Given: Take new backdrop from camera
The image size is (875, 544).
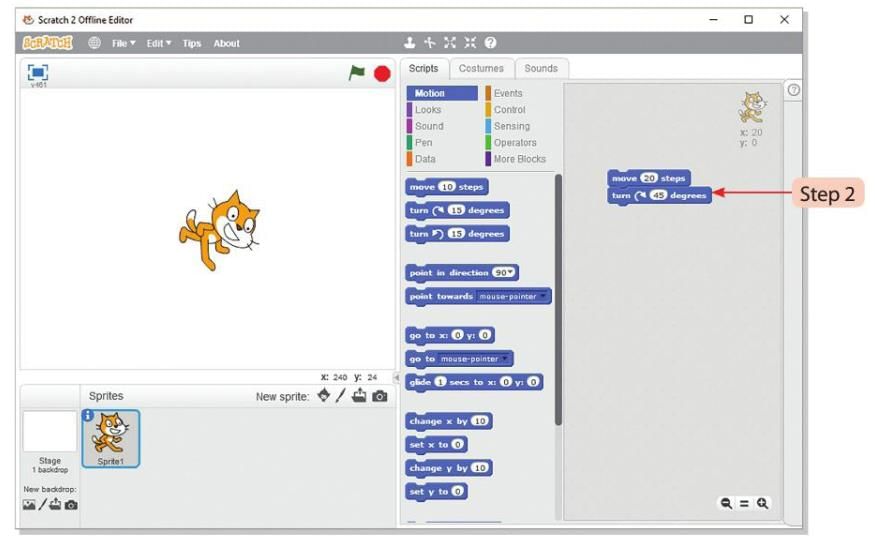Looking at the screenshot, I should tap(71, 505).
